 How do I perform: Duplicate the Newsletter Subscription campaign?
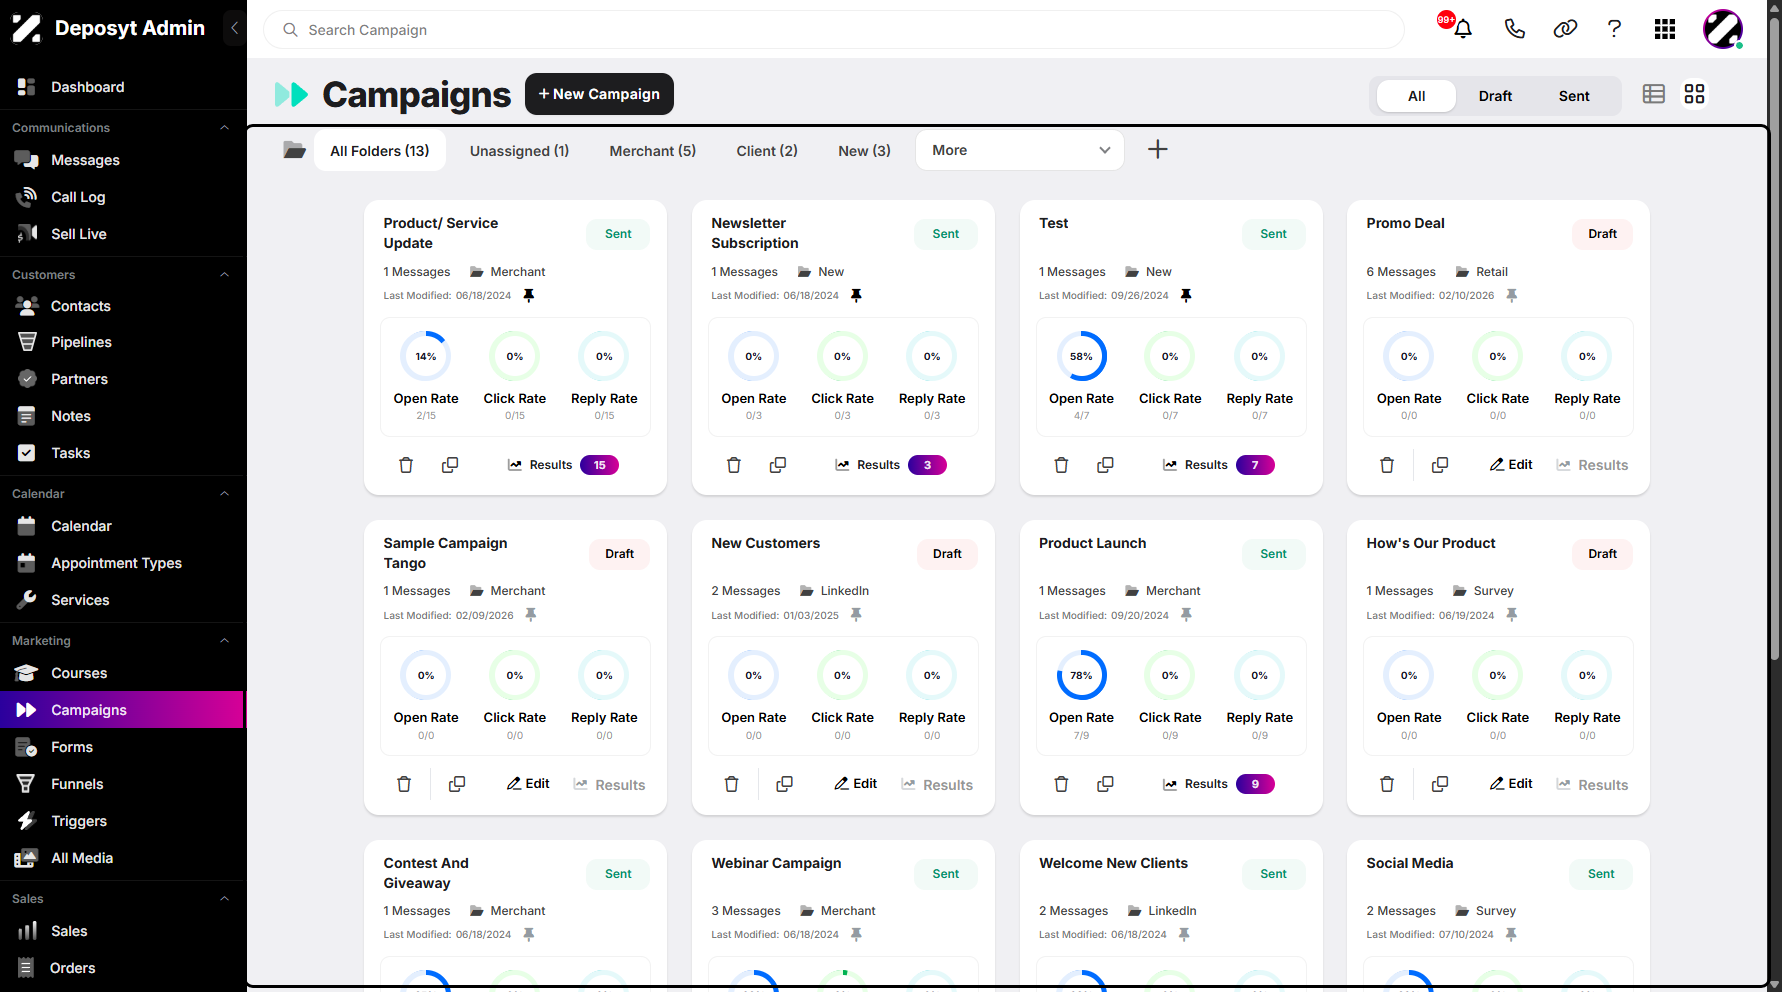point(778,465)
